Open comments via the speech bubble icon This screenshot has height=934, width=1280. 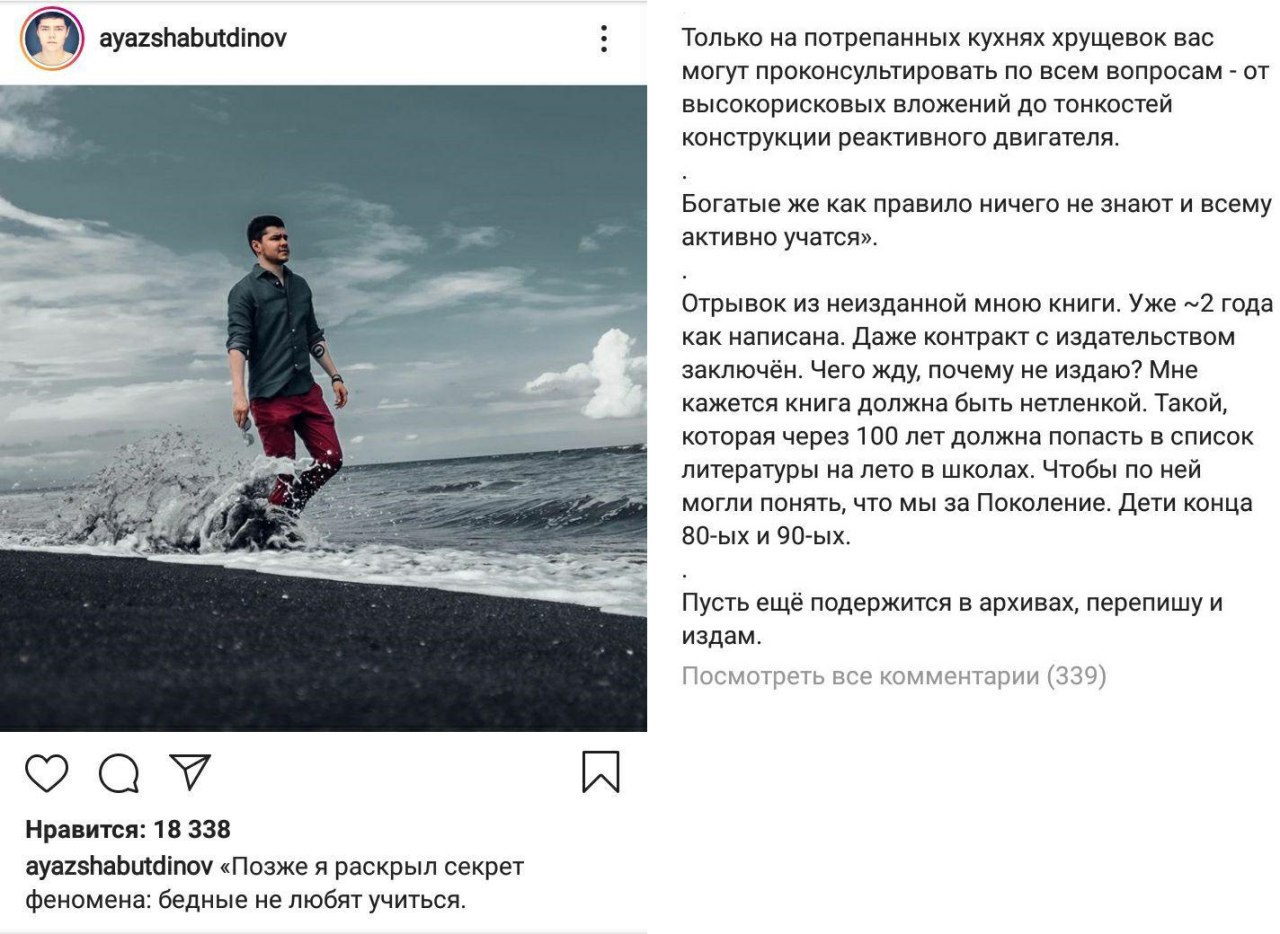(119, 773)
